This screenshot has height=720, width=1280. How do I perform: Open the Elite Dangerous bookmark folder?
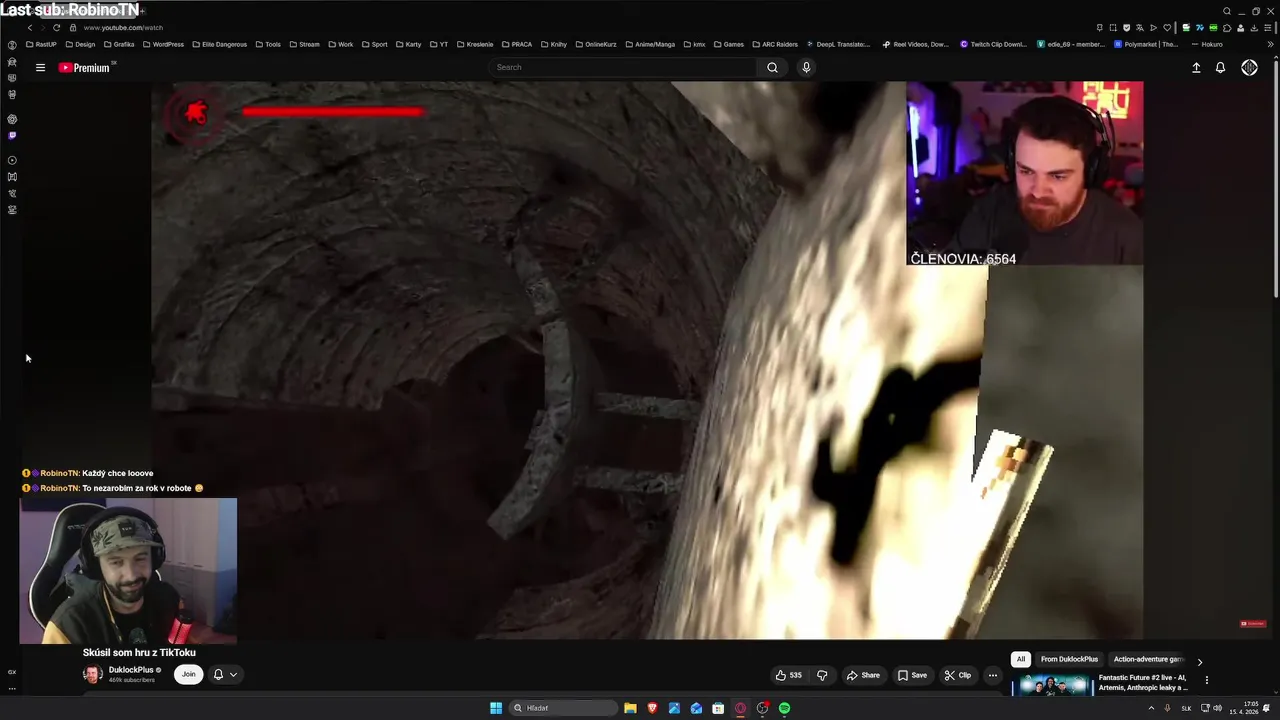click(219, 44)
